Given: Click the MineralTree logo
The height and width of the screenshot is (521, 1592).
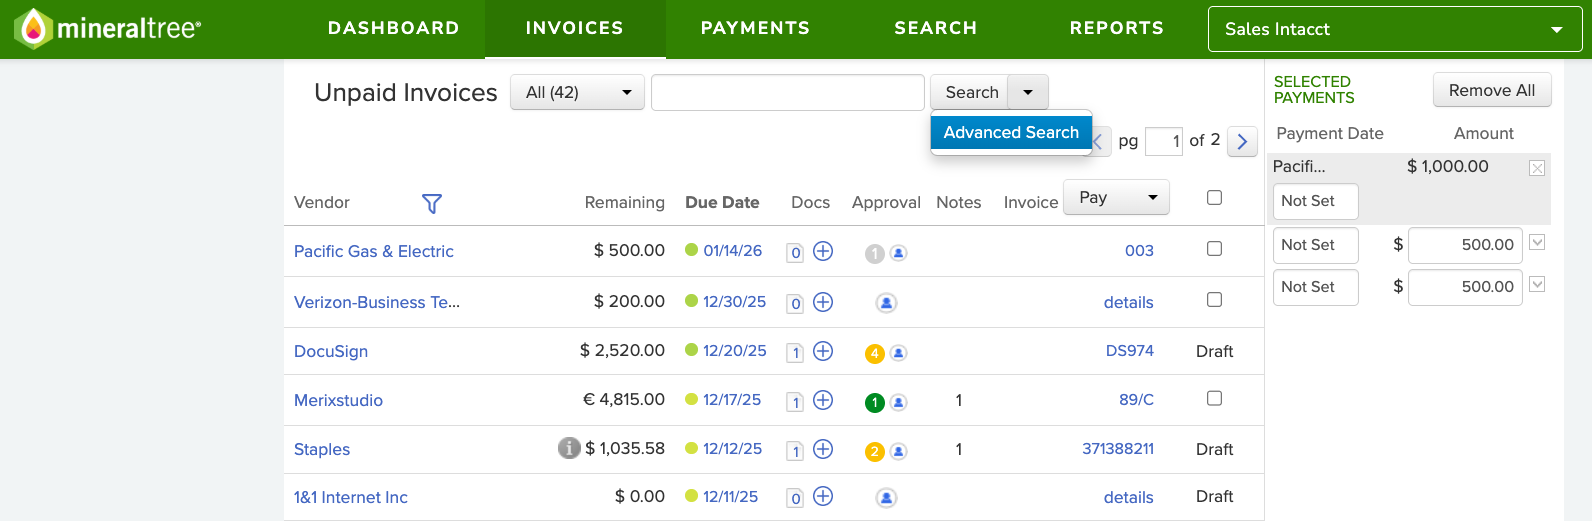Looking at the screenshot, I should 107,29.
